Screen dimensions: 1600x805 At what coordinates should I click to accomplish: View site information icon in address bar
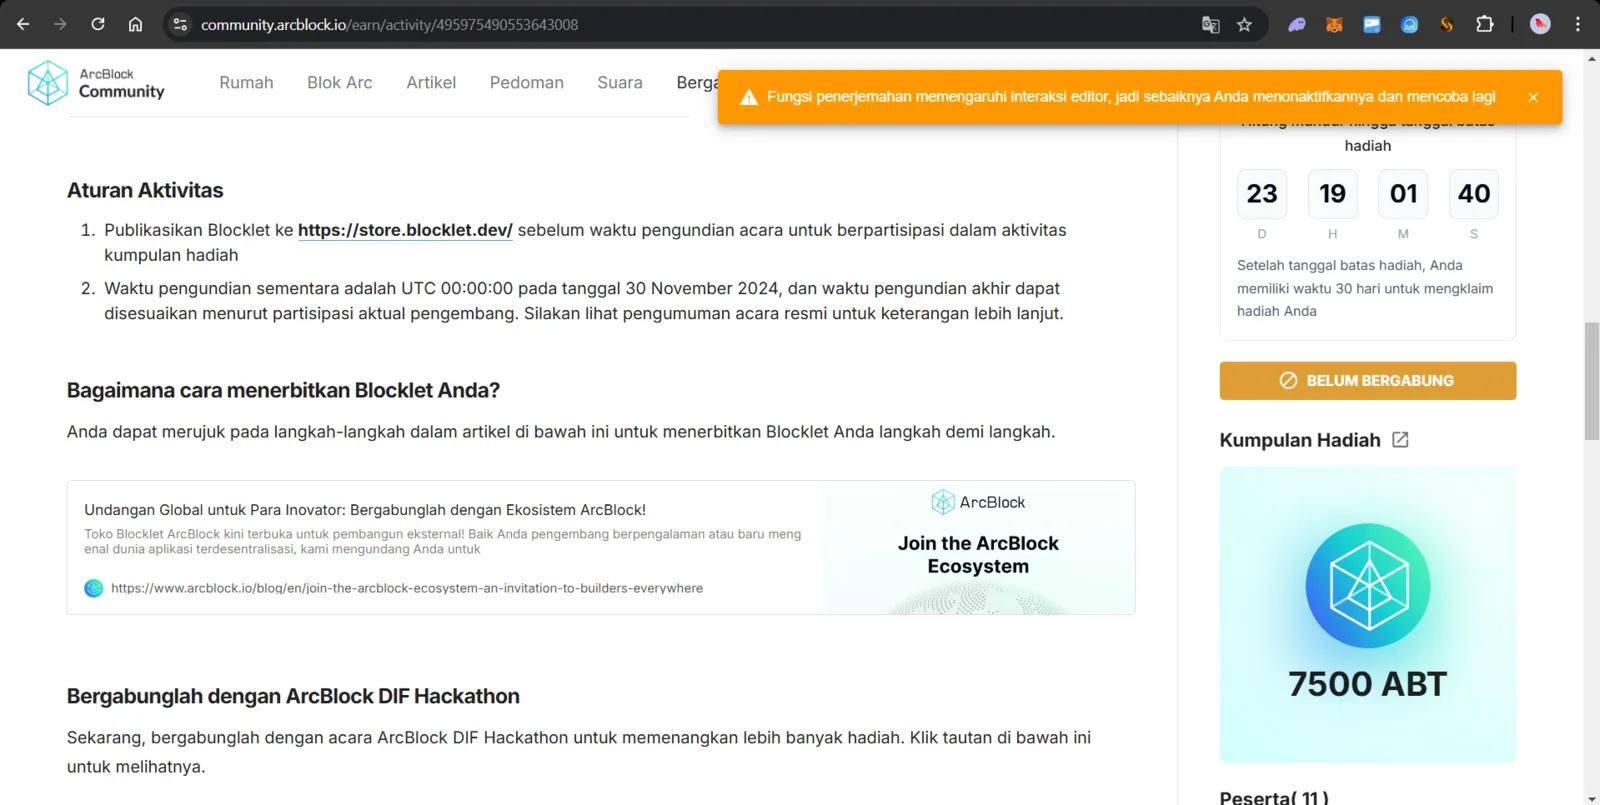(180, 24)
